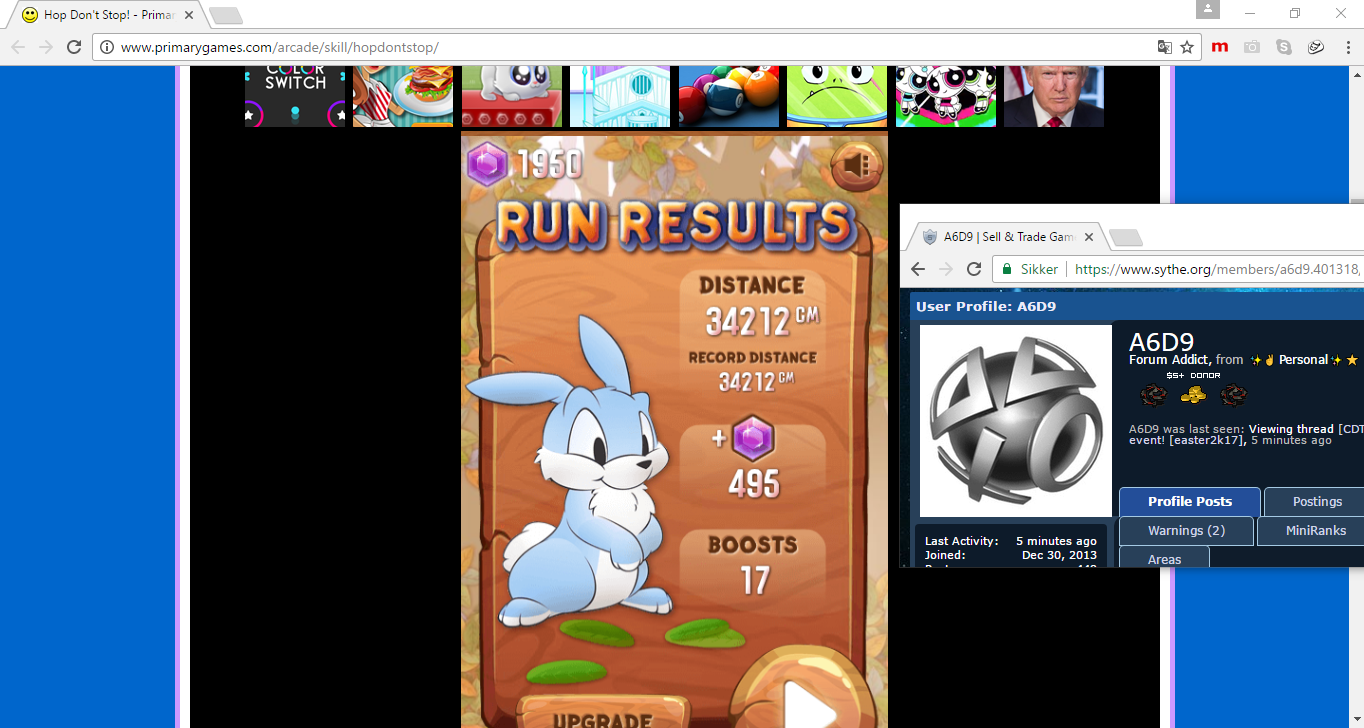
Task: Click the gold coins donor badge
Action: tap(1193, 396)
